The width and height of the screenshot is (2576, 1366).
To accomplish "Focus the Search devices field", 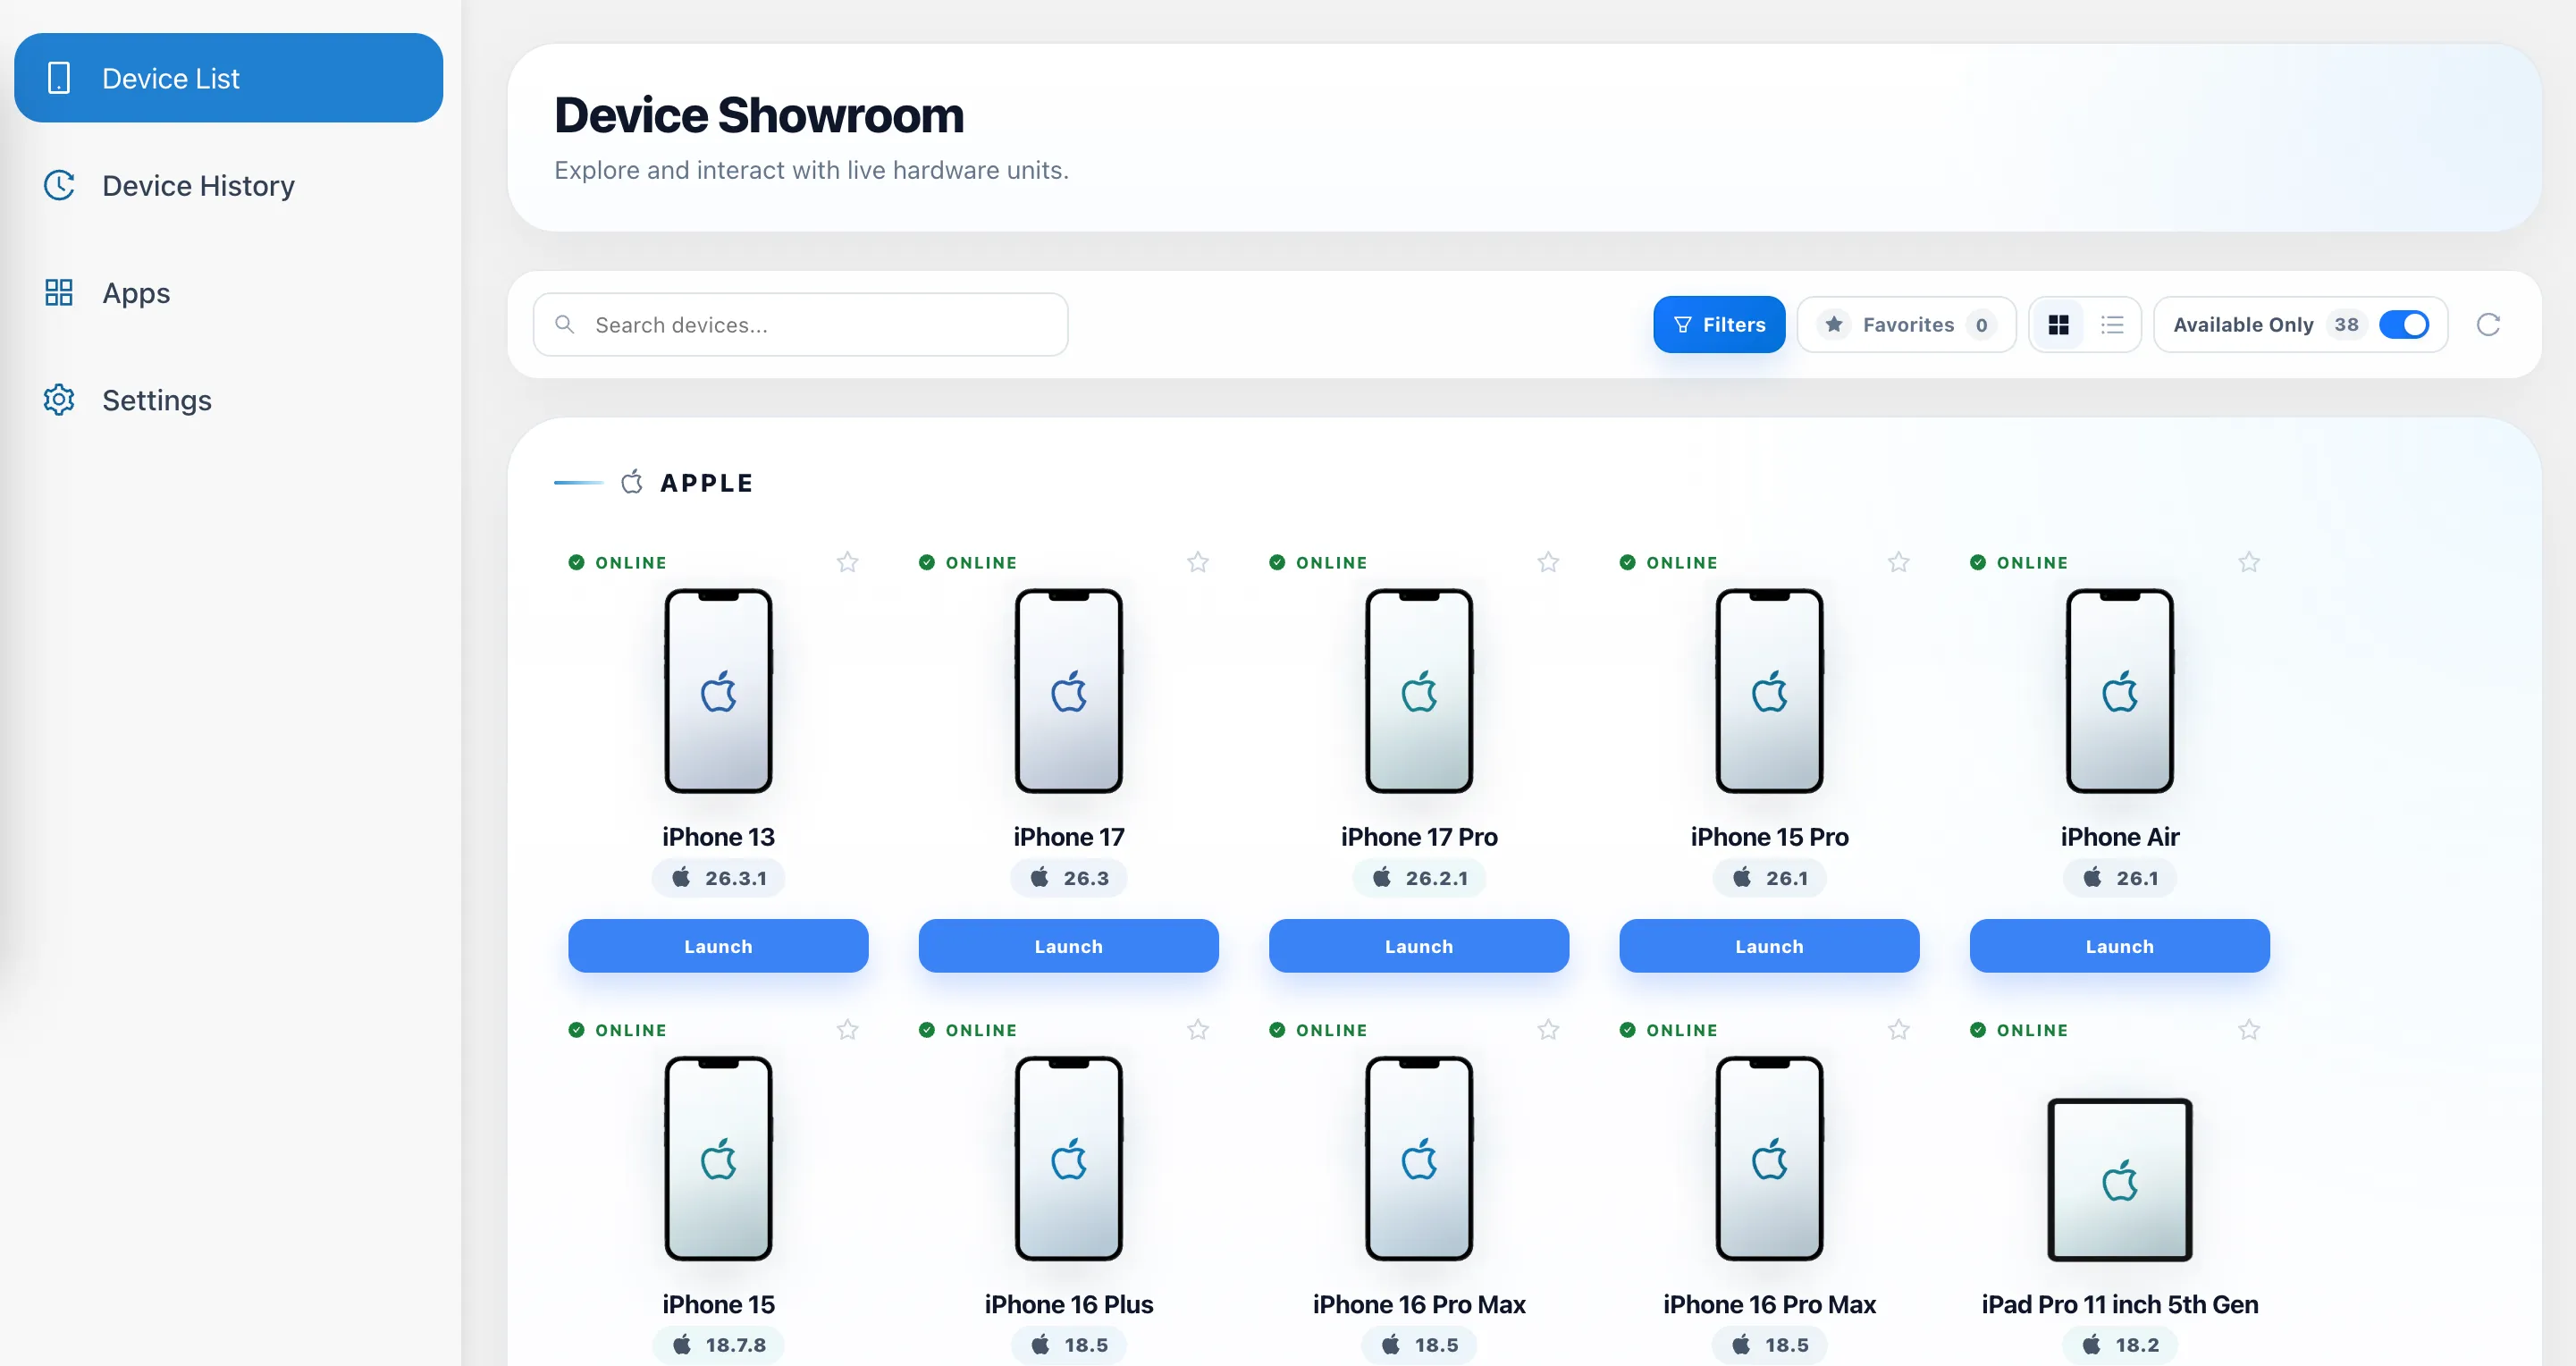I will pyautogui.click(x=800, y=325).
